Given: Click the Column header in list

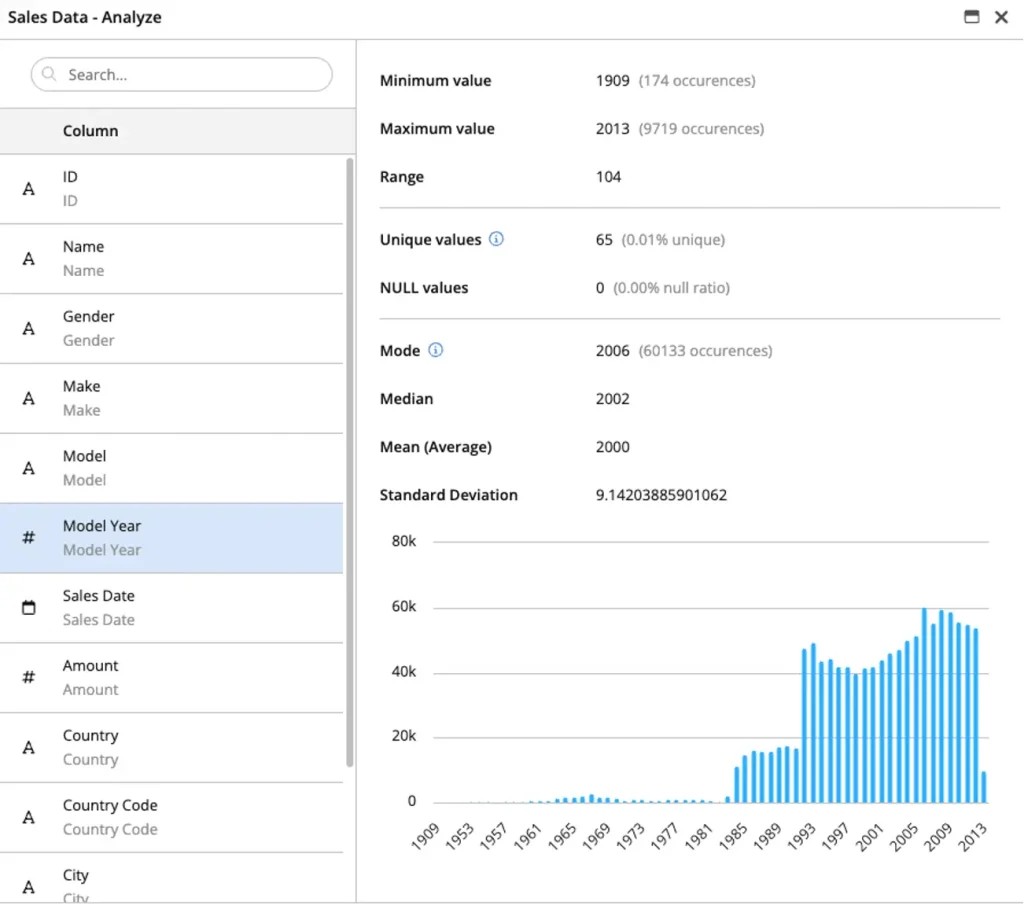Looking at the screenshot, I should coord(91,131).
